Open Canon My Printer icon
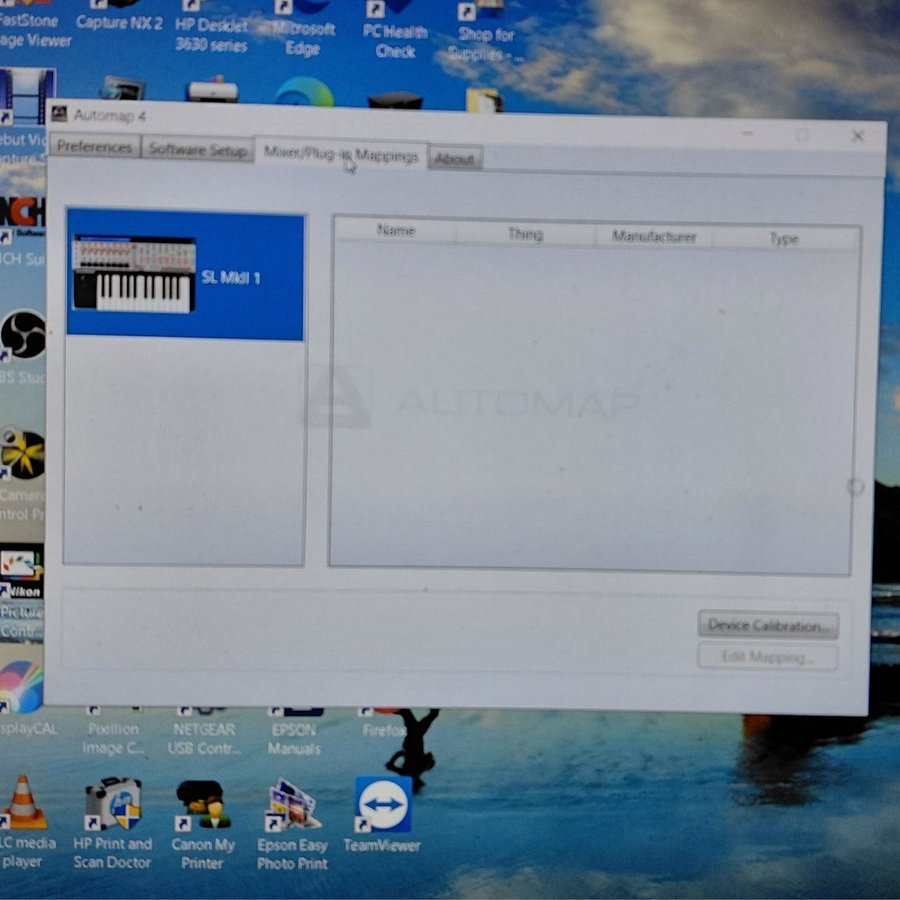Screen dimensions: 900x900 pos(202,805)
